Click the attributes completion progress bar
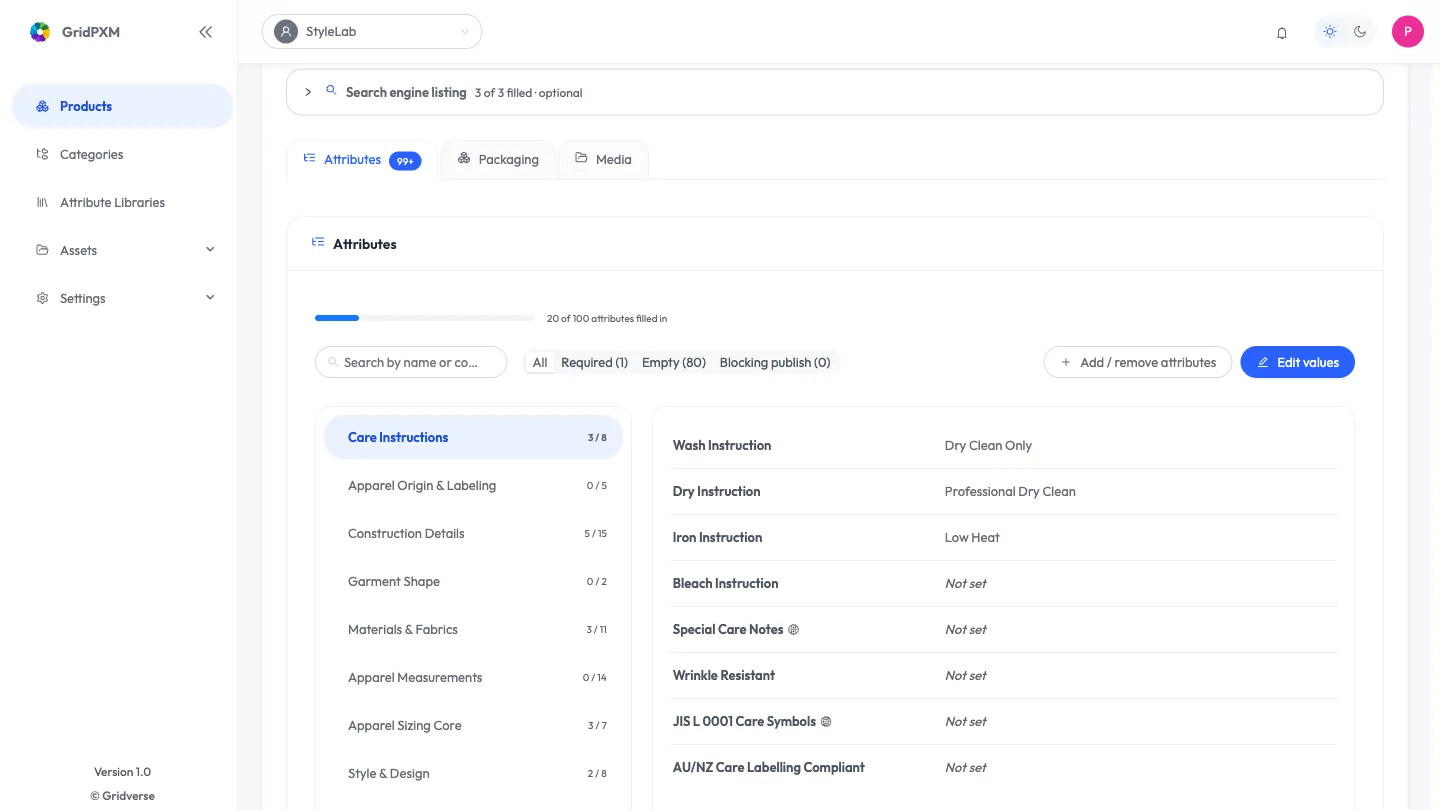This screenshot has height=810, width=1440. (x=424, y=318)
